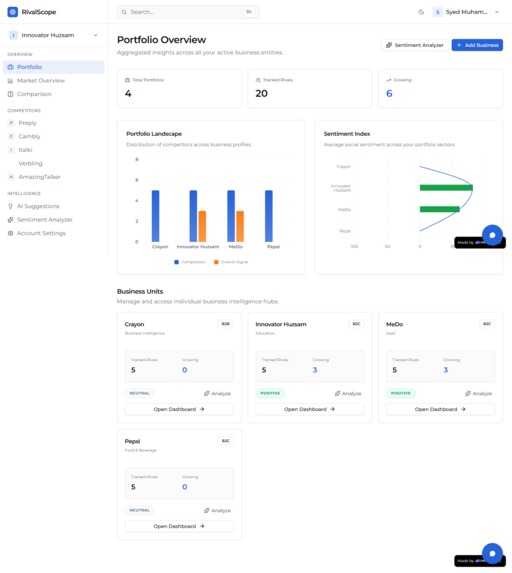Click the user avatar S badge
The image size is (512, 573).
(437, 12)
